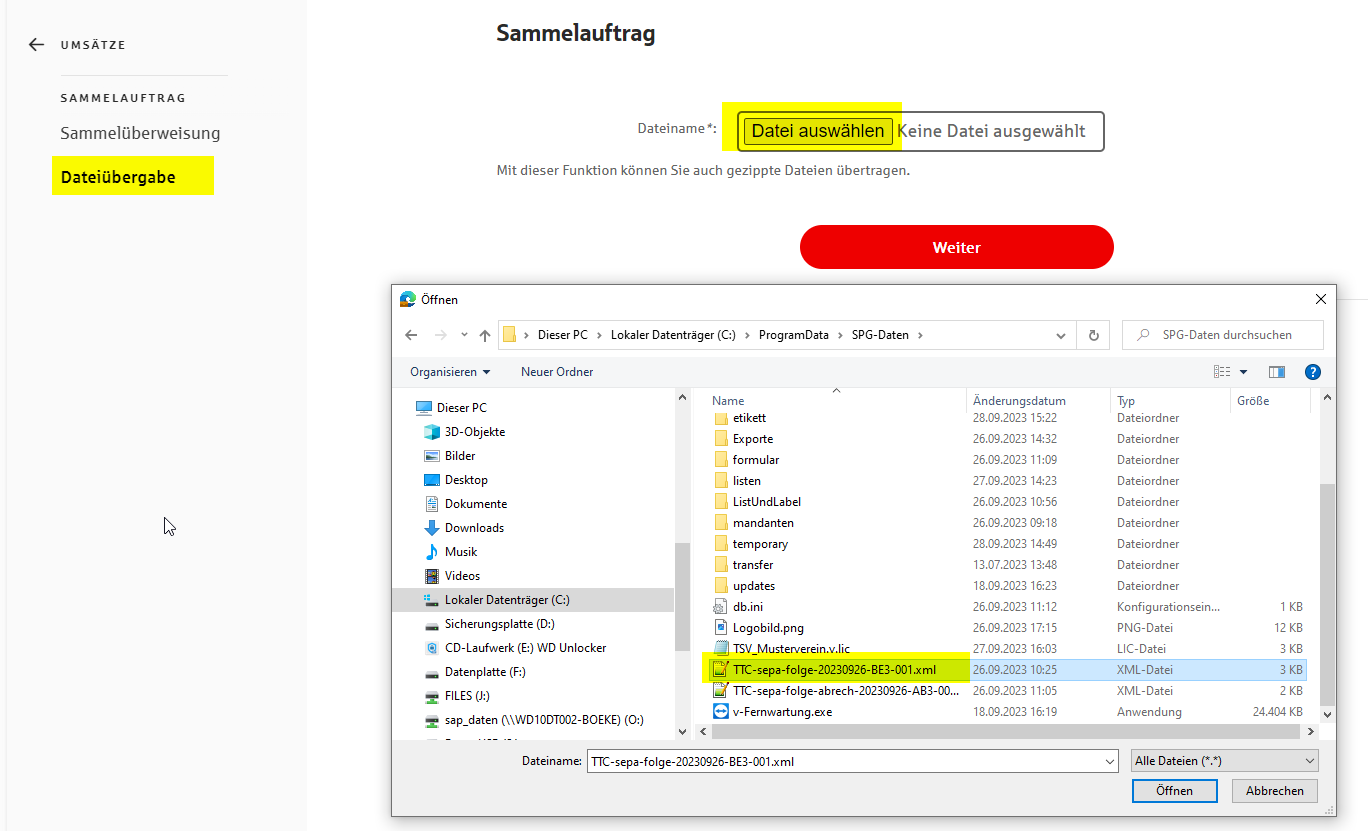Screen dimensions: 1368x831
Task: Select Dateiübergabe in the sidebar
Action: point(118,177)
